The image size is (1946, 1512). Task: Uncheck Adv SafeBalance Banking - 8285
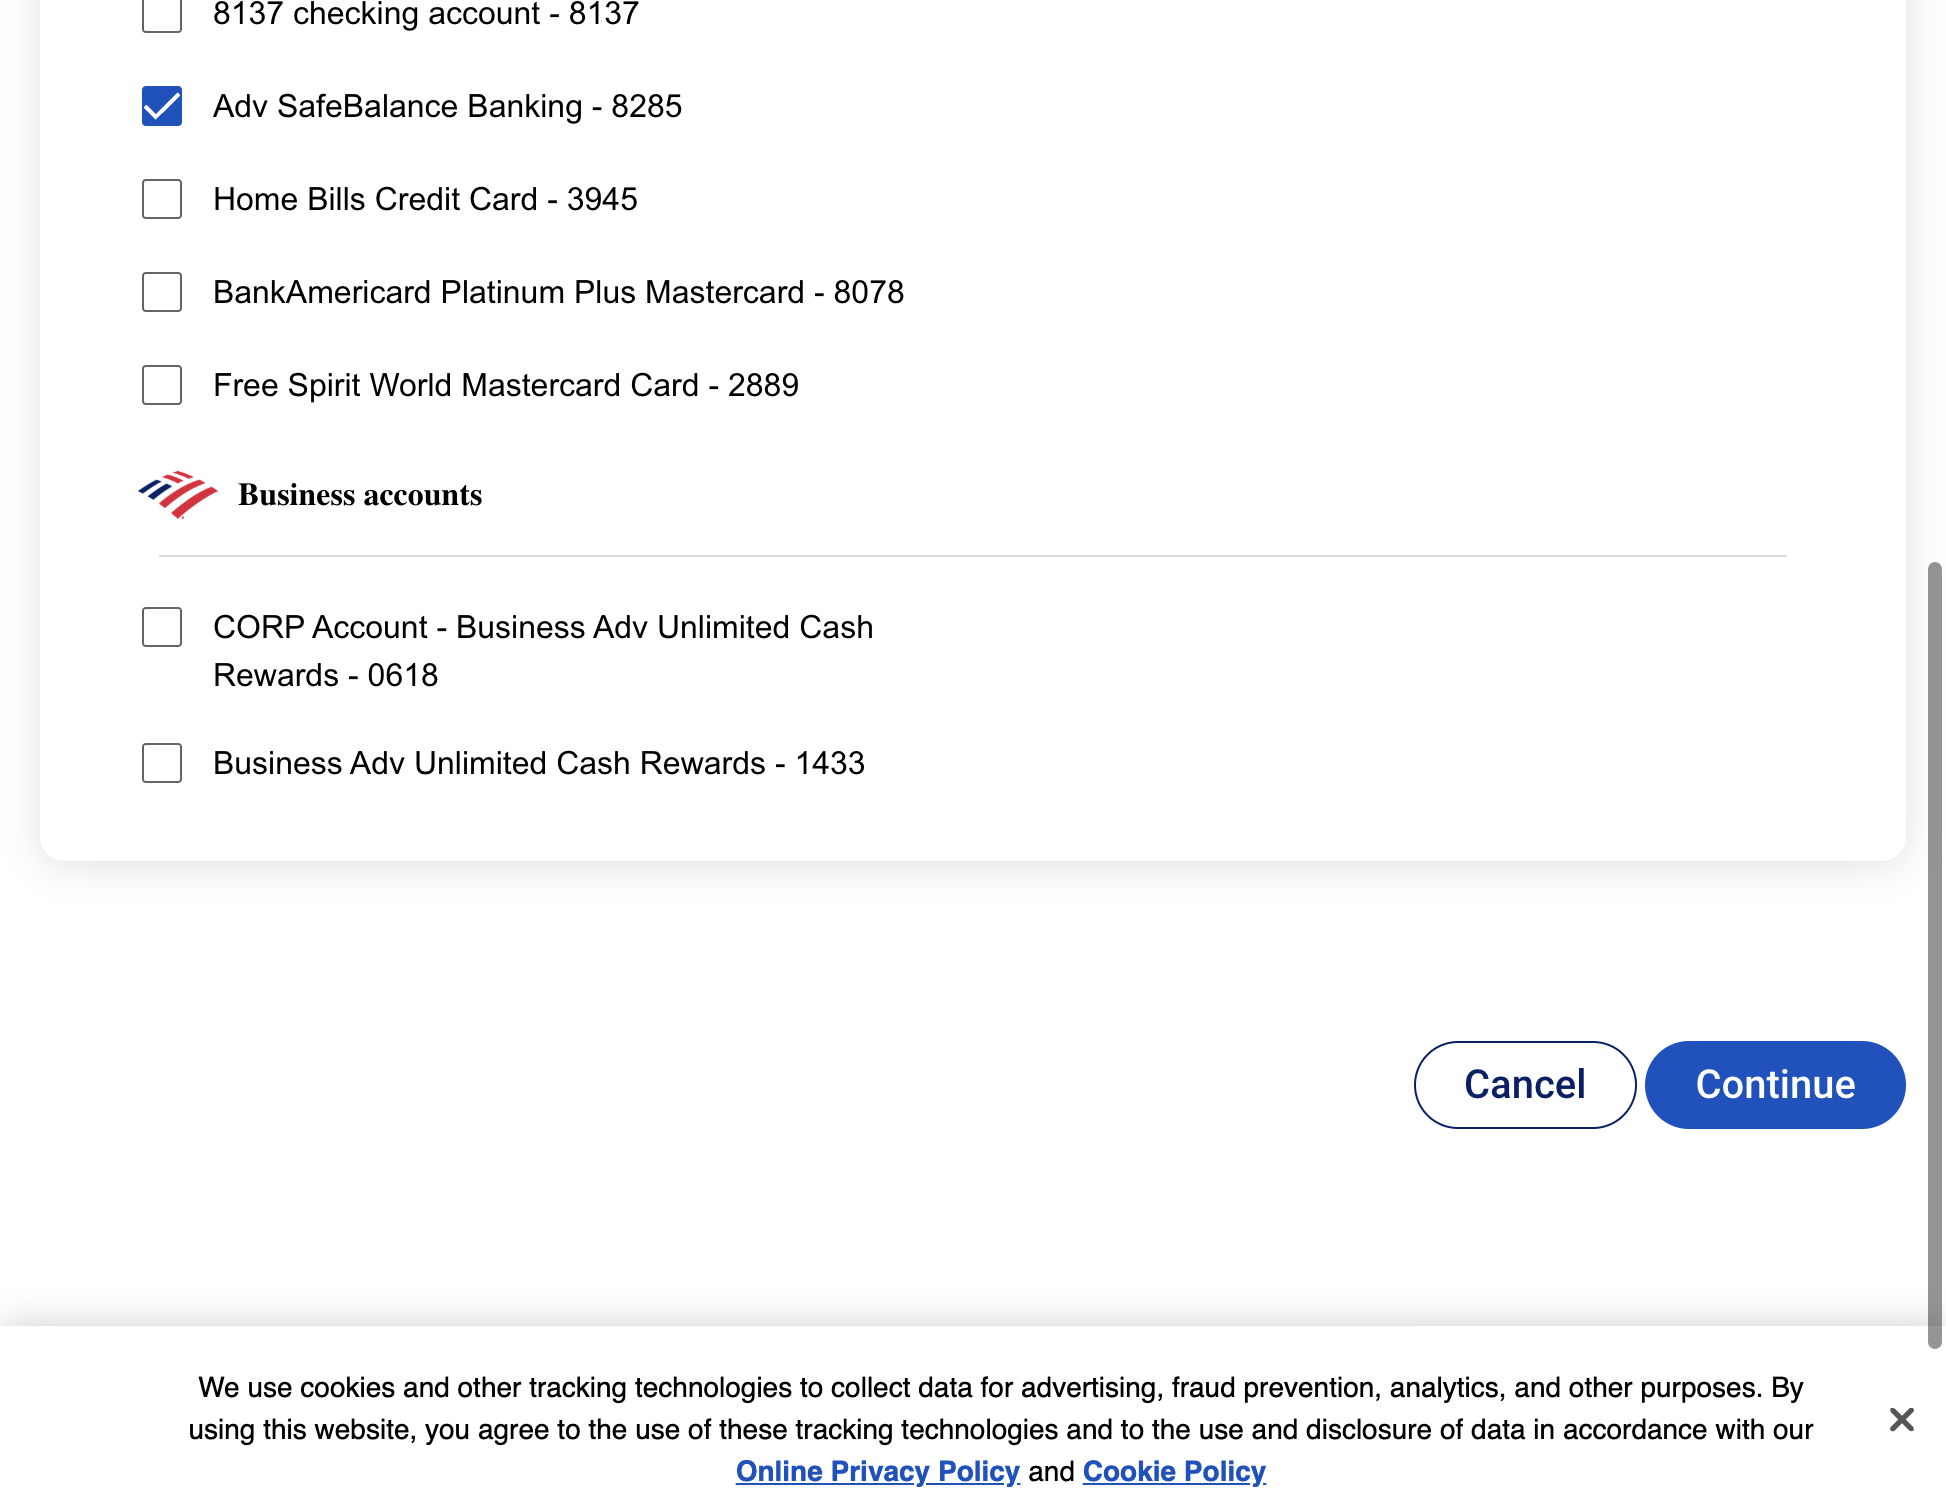162,106
